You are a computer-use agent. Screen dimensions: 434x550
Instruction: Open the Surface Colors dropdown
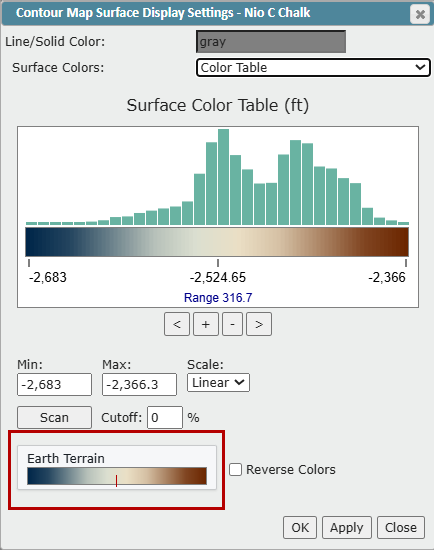313,67
